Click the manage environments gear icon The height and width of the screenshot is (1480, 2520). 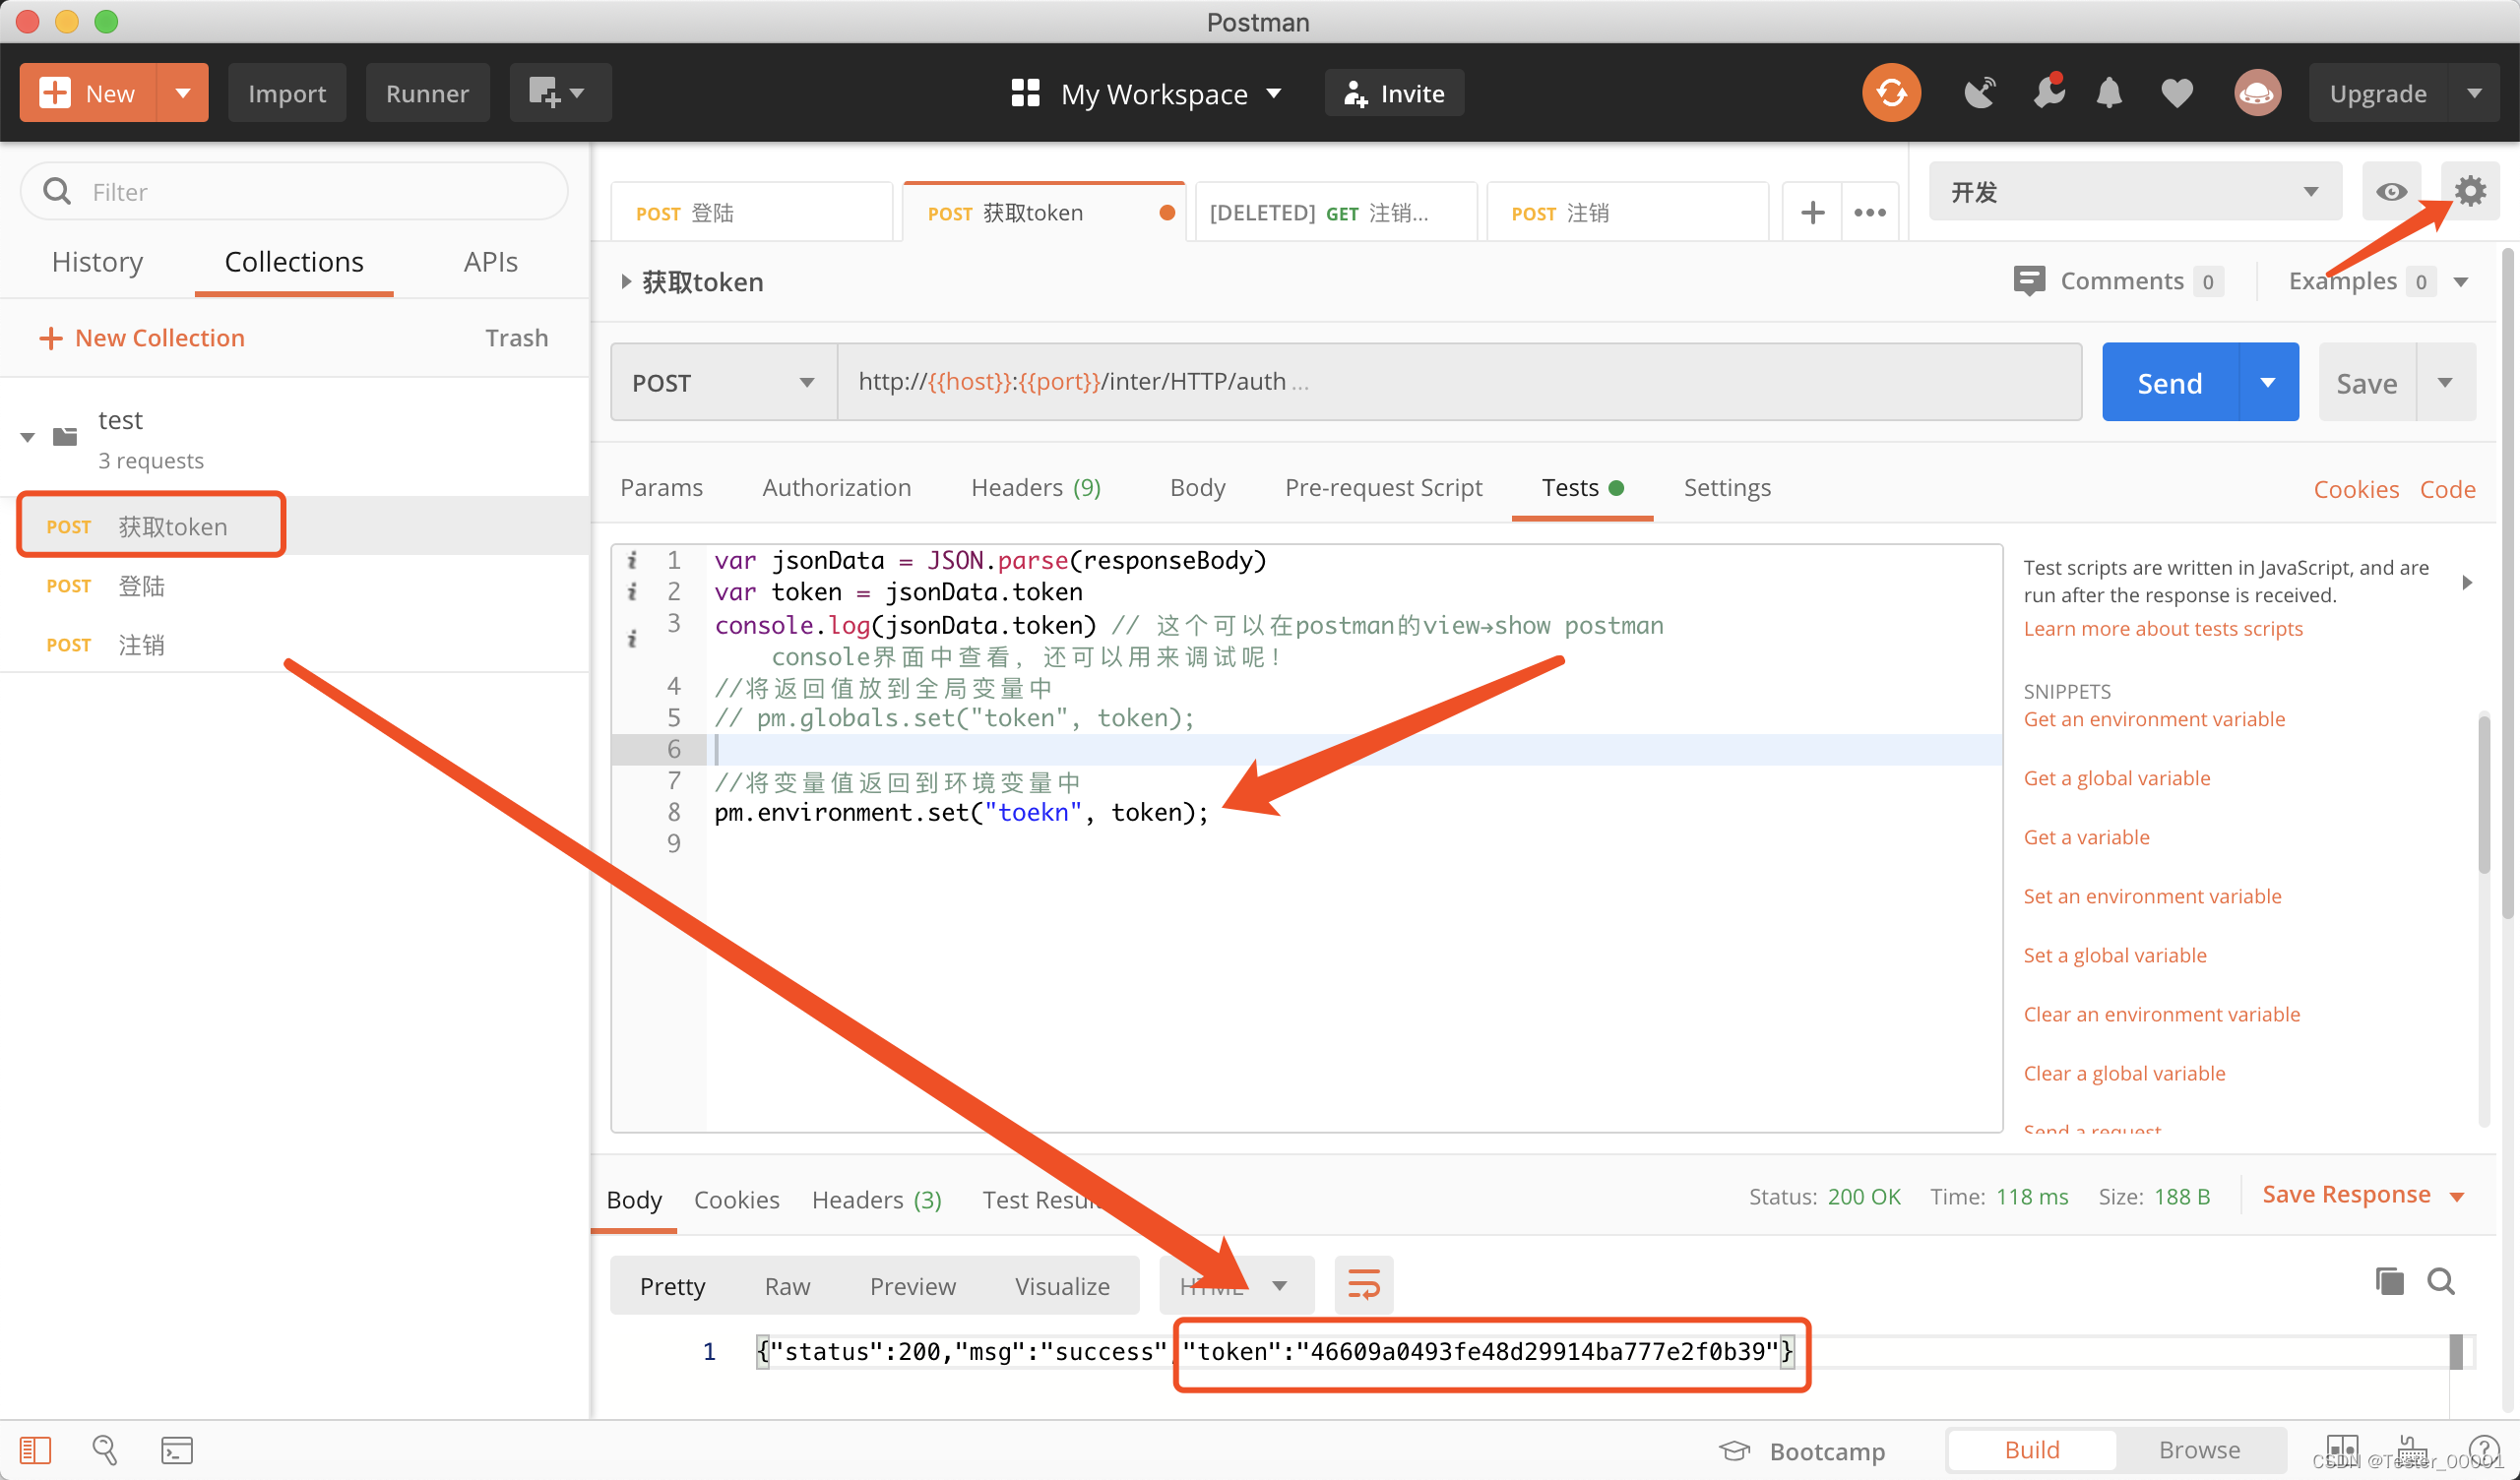coord(2470,191)
